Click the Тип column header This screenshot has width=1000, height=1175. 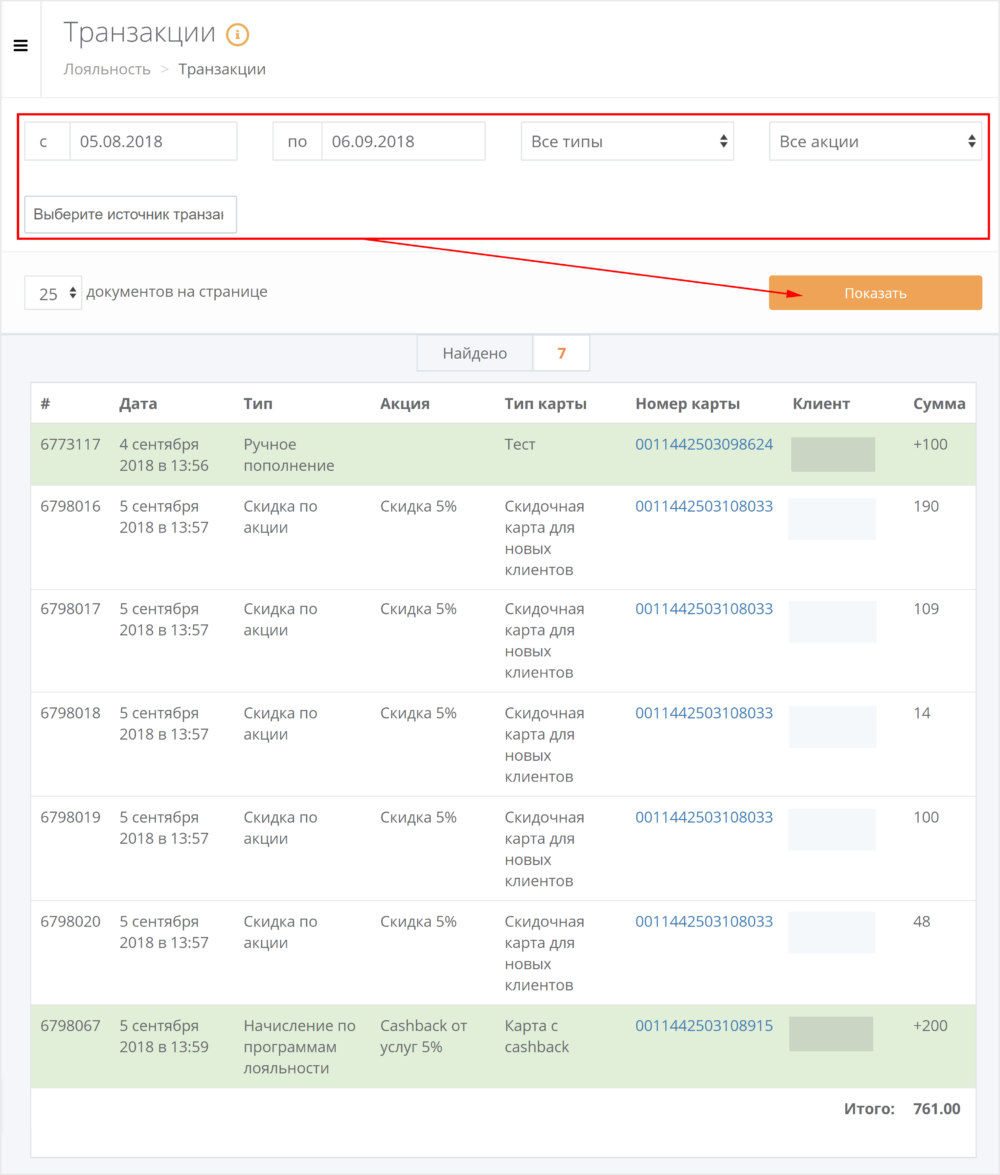pos(258,404)
